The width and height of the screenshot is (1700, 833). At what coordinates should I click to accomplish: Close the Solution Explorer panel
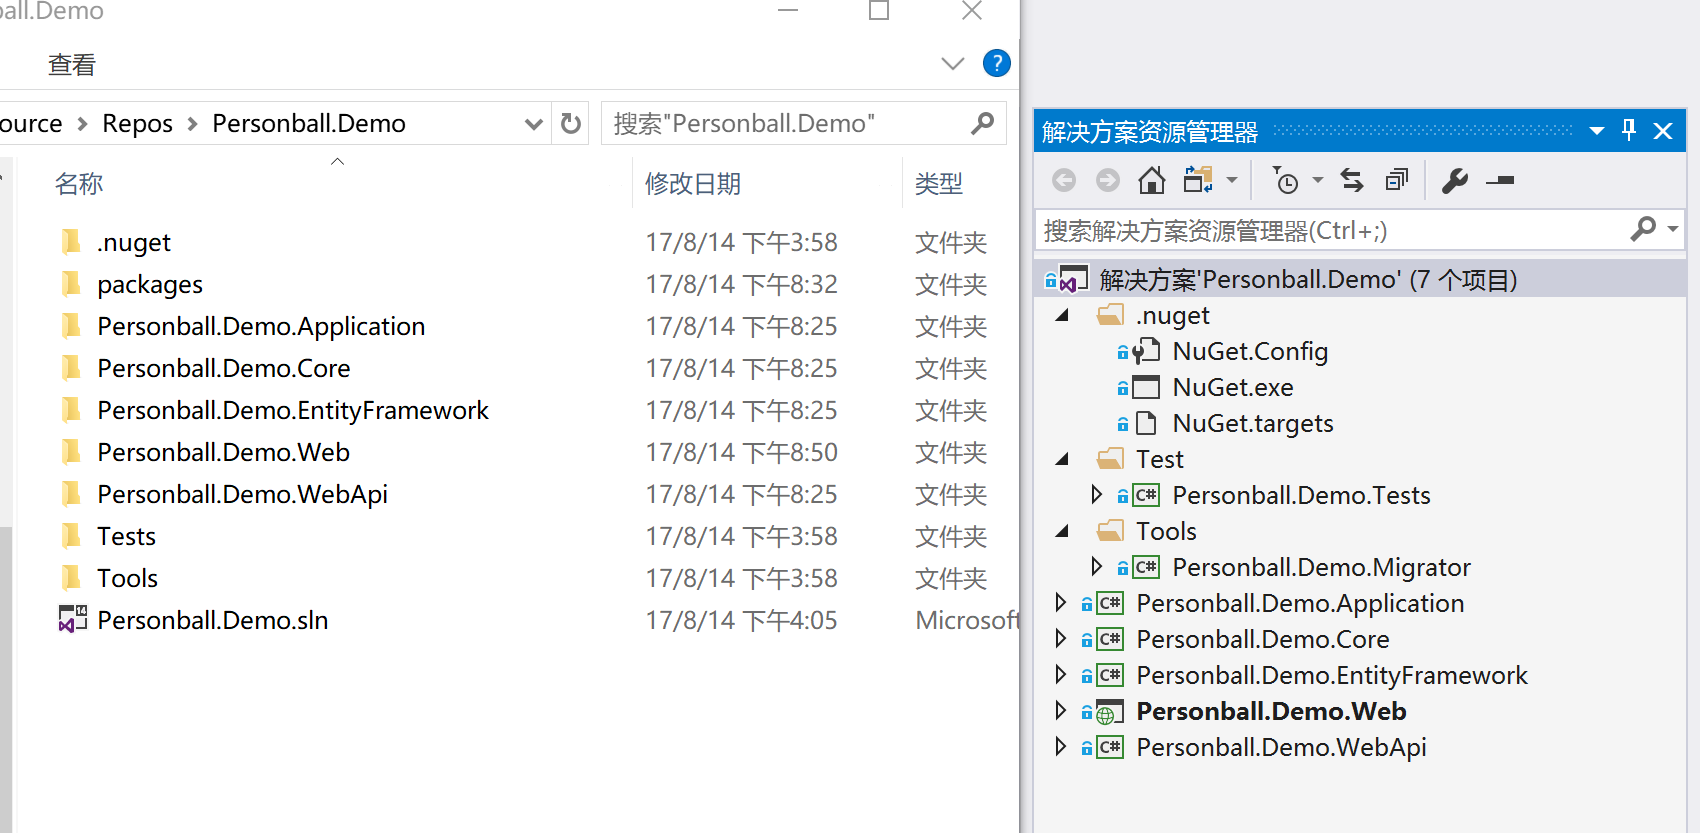(x=1663, y=131)
